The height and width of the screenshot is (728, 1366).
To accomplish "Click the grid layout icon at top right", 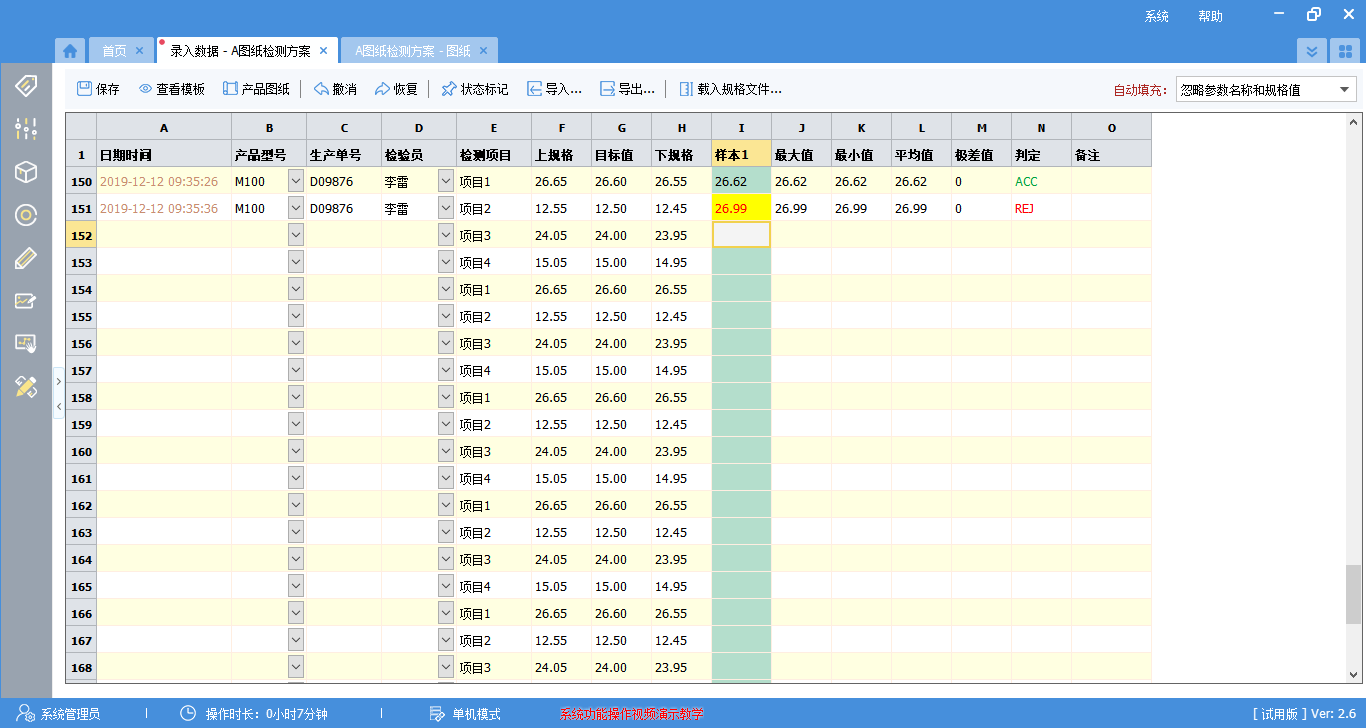I will pyautogui.click(x=1345, y=51).
